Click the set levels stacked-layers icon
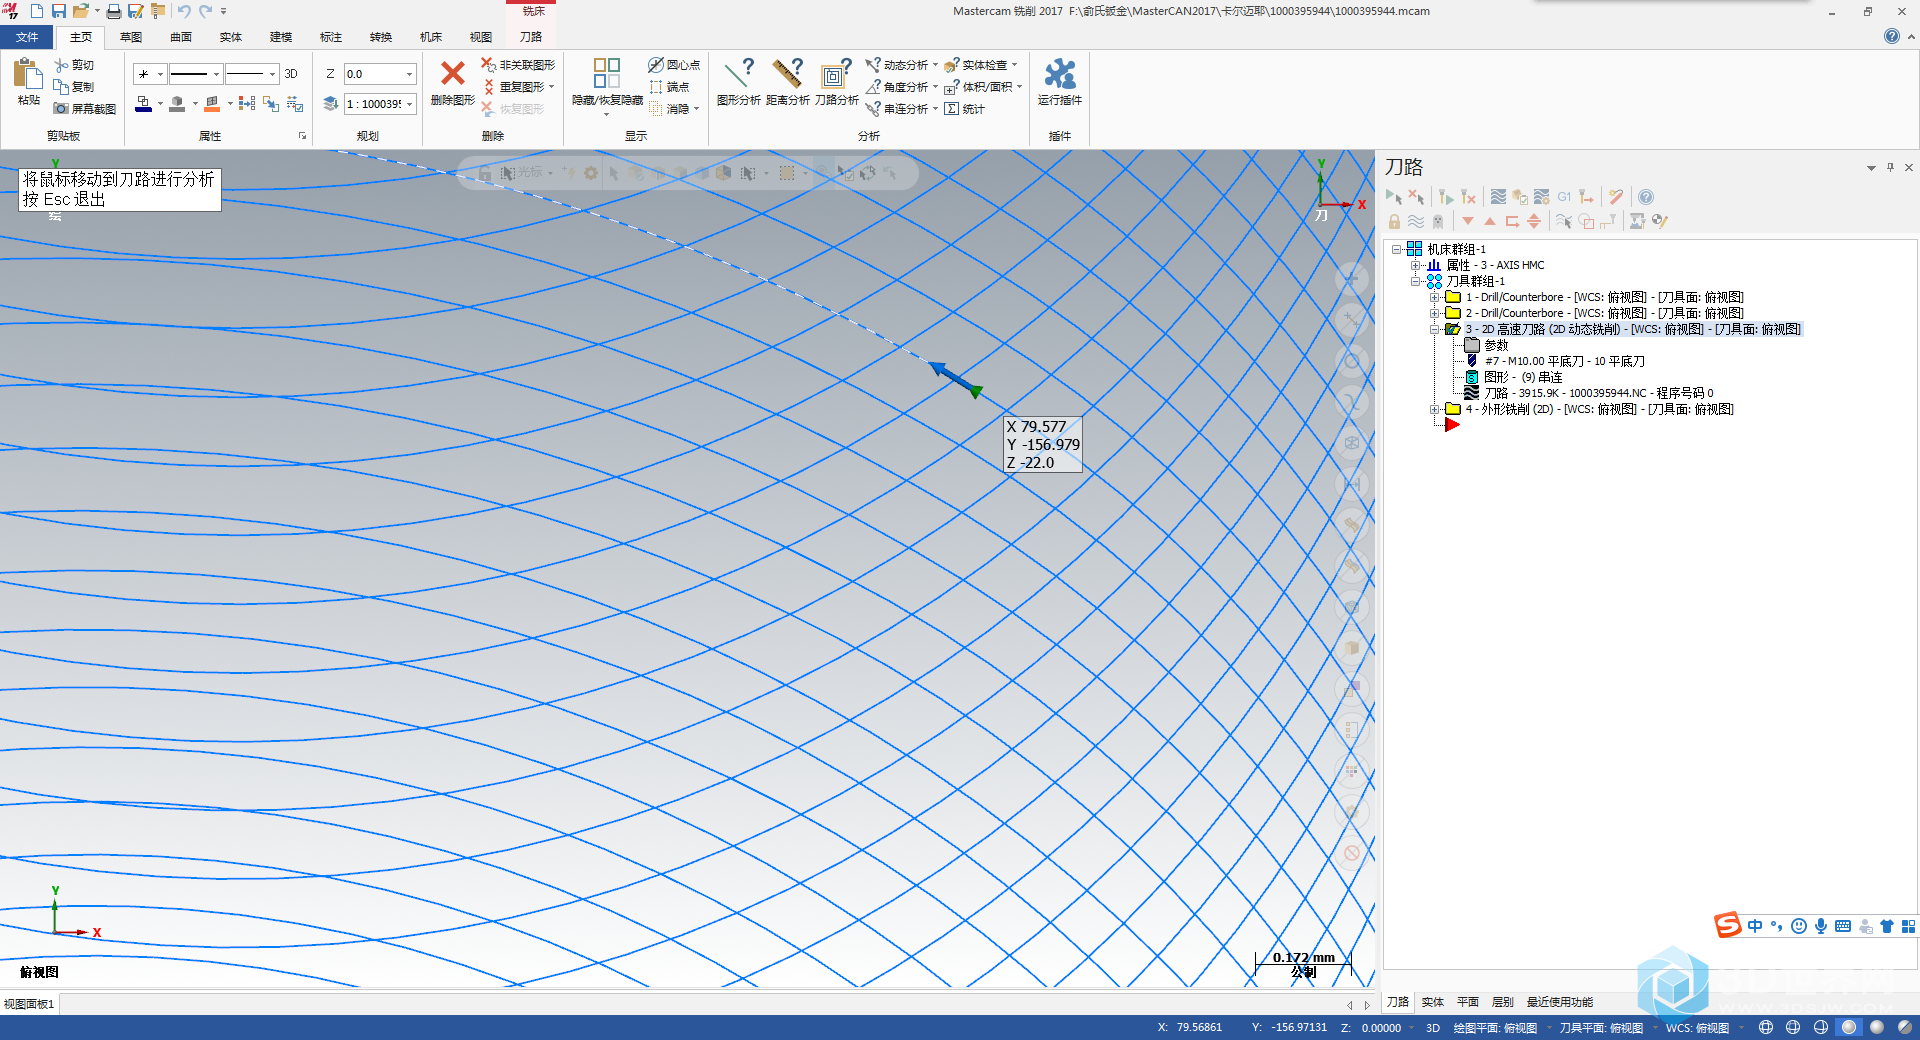 coord(331,103)
